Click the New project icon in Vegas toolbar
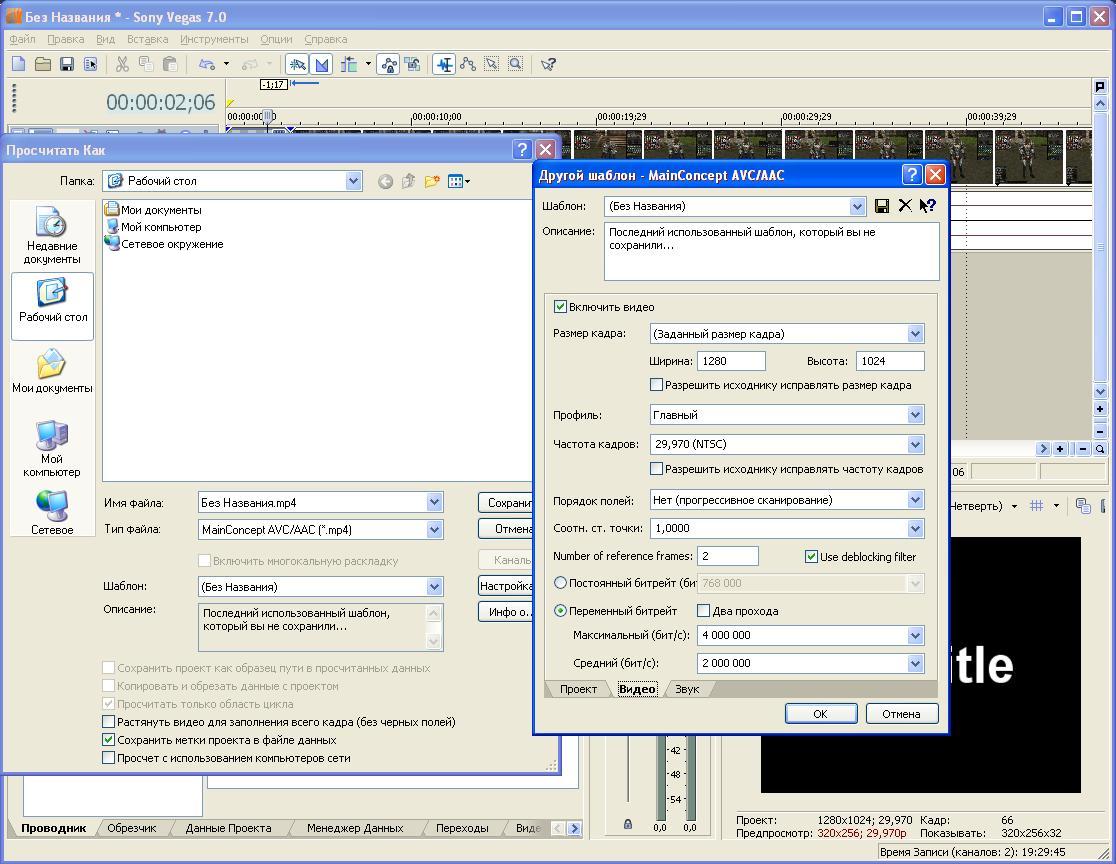The width and height of the screenshot is (1116, 864). pyautogui.click(x=19, y=64)
